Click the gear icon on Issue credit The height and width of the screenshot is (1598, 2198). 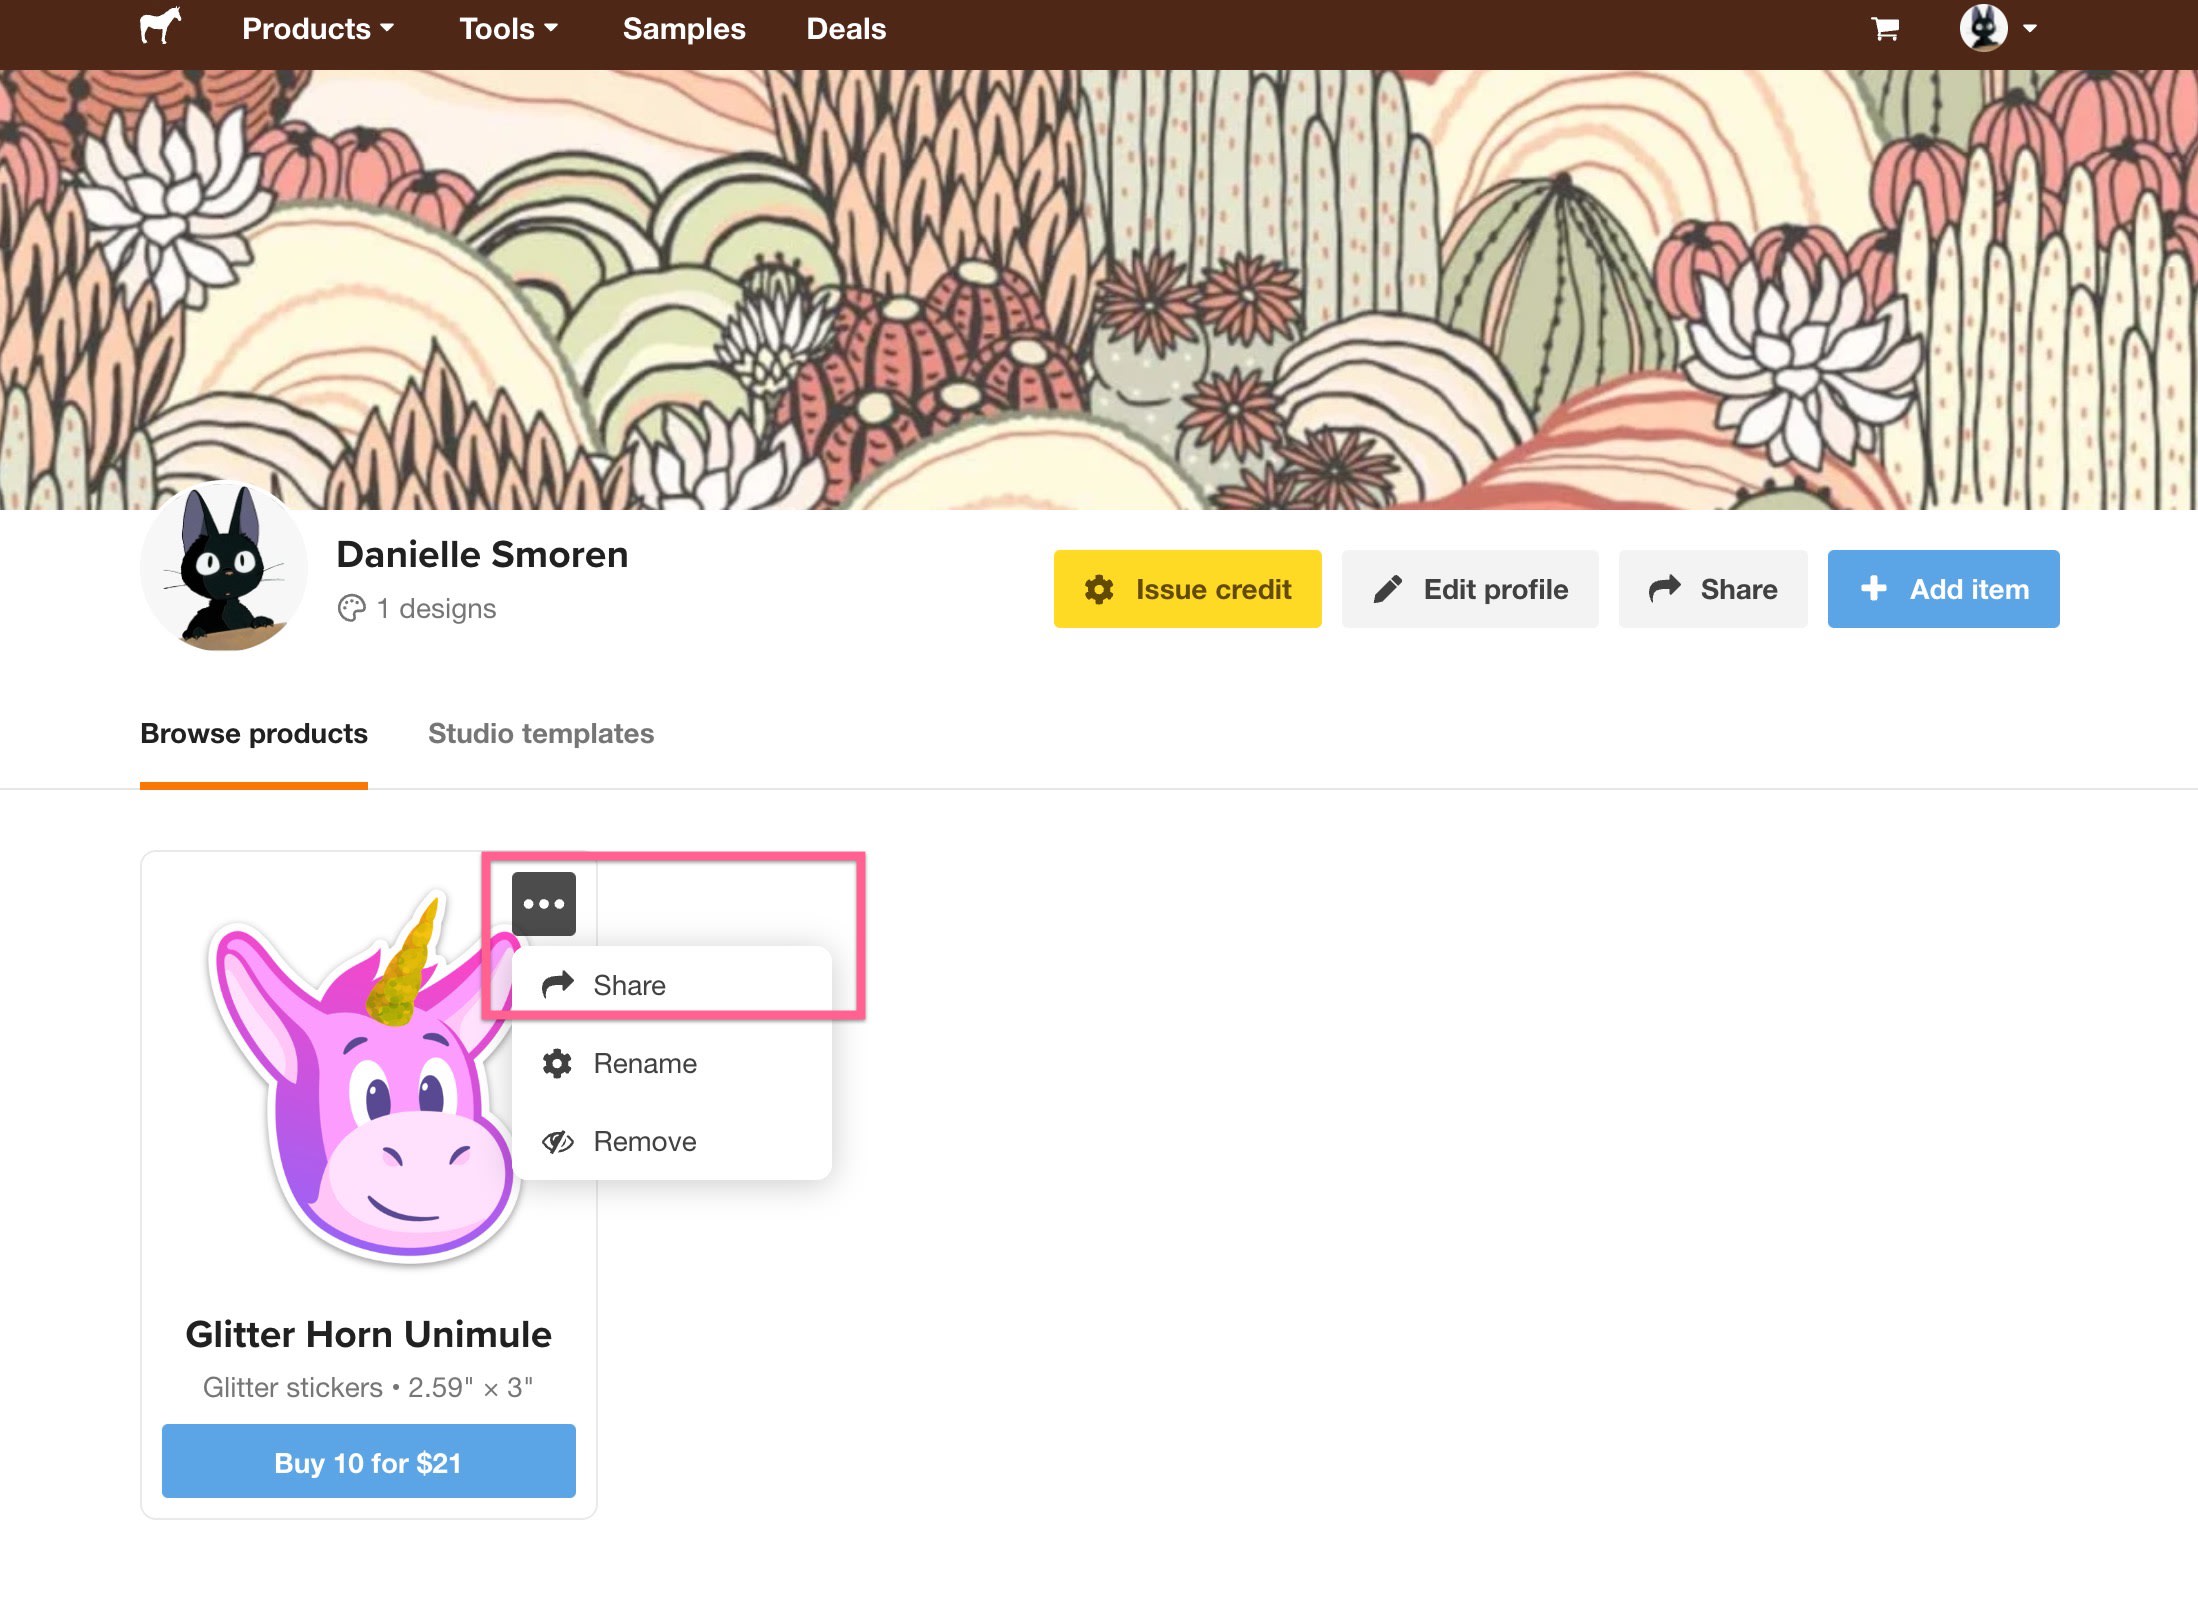1099,590
